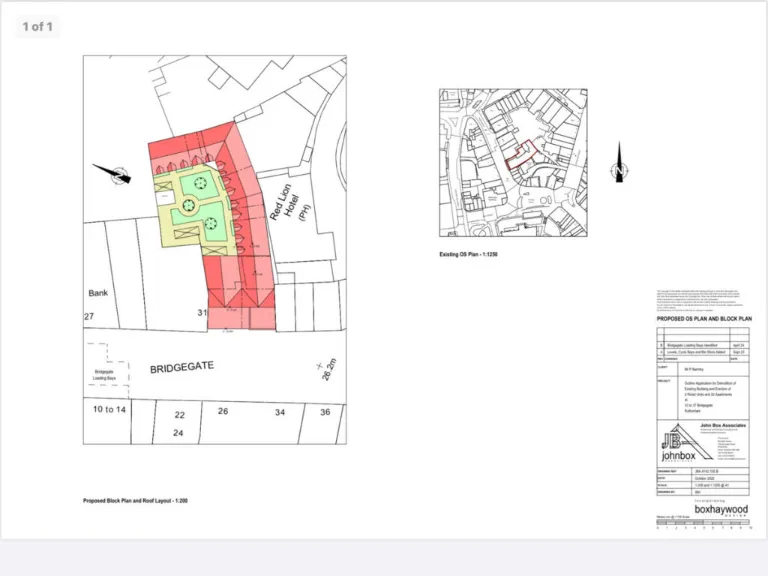This screenshot has height=576, width=768.
Task: Click the "Proposed OS Plan and Block Plan" title
Action: click(703, 319)
